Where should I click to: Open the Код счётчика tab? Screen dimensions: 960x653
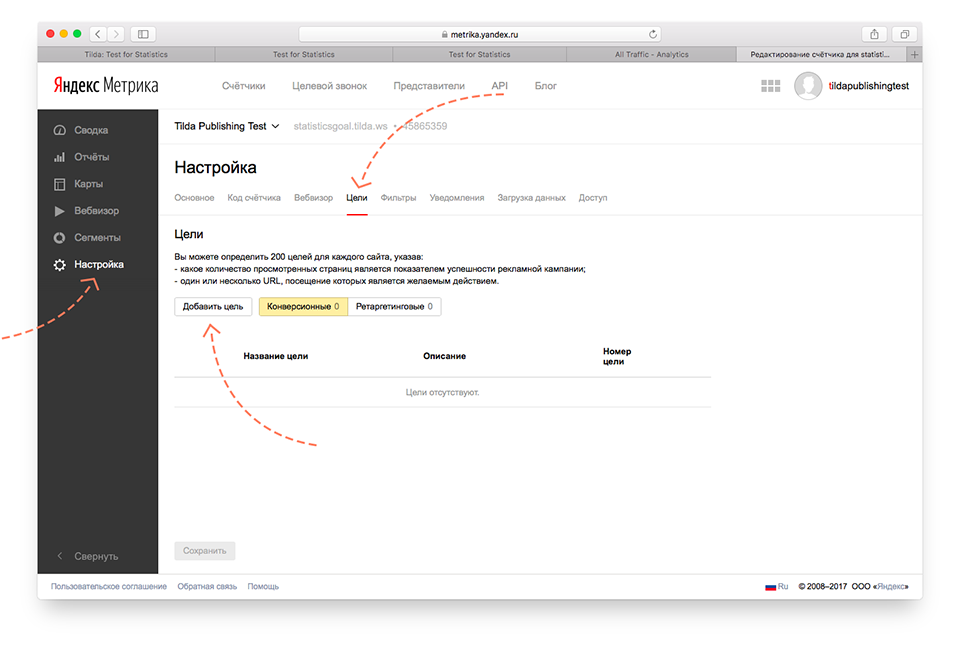tap(254, 198)
